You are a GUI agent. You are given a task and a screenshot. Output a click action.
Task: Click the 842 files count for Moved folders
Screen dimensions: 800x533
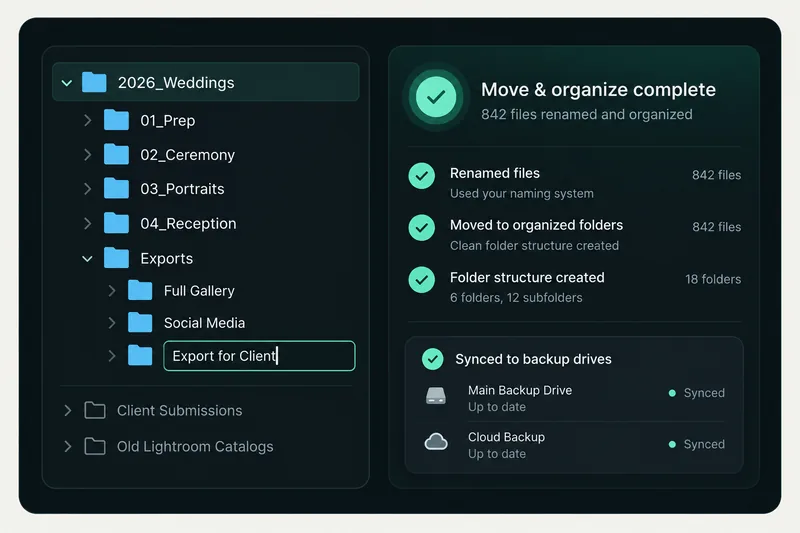click(x=716, y=227)
